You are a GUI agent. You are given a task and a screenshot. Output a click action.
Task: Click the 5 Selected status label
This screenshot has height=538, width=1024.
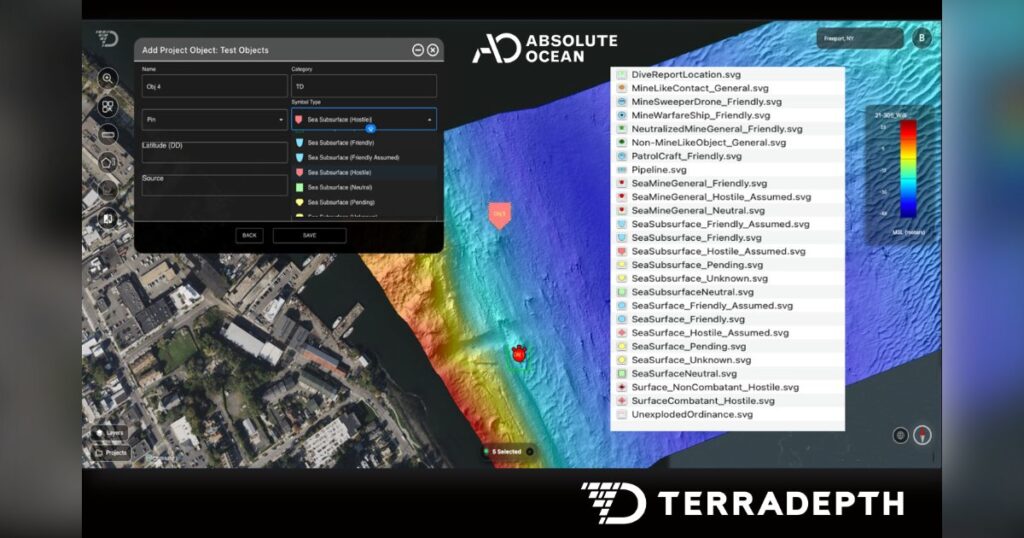tap(507, 452)
